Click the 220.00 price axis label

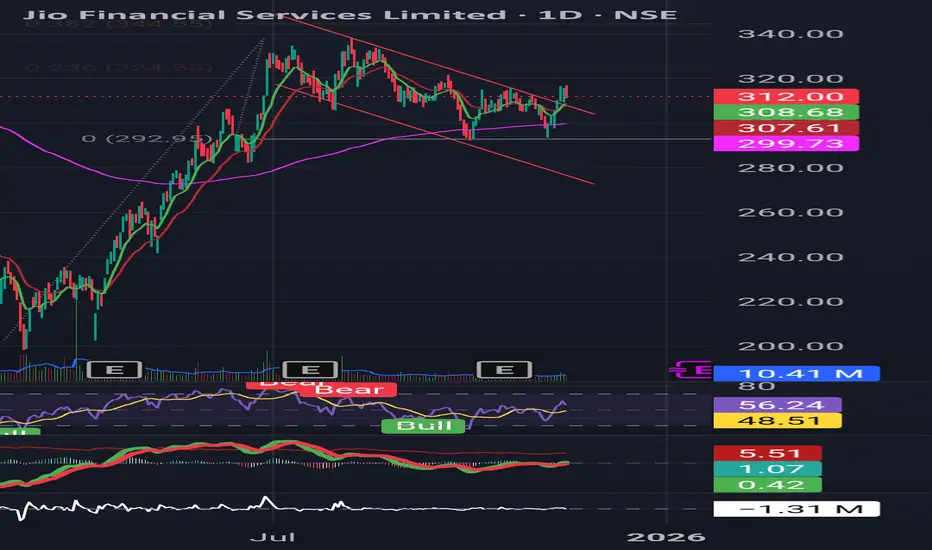(x=791, y=301)
